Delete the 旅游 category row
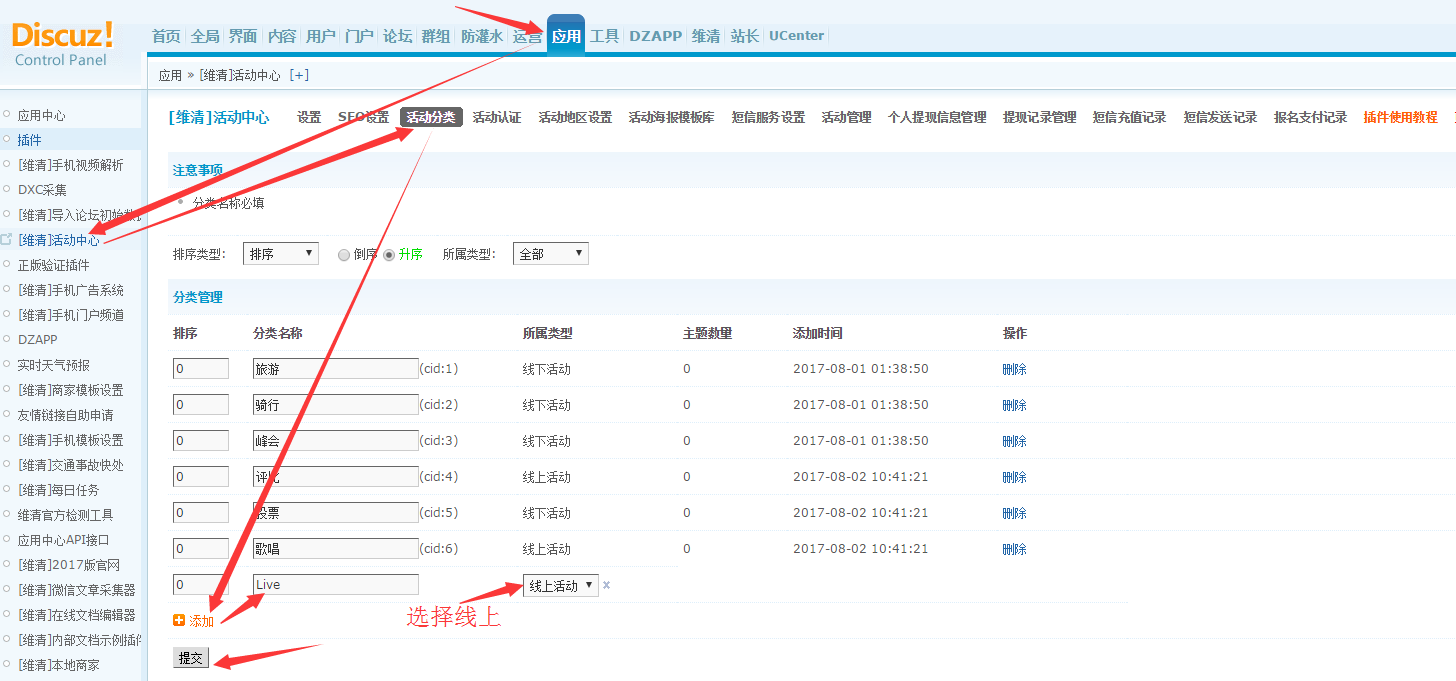Screen dimensions: 1456x681 1014,369
